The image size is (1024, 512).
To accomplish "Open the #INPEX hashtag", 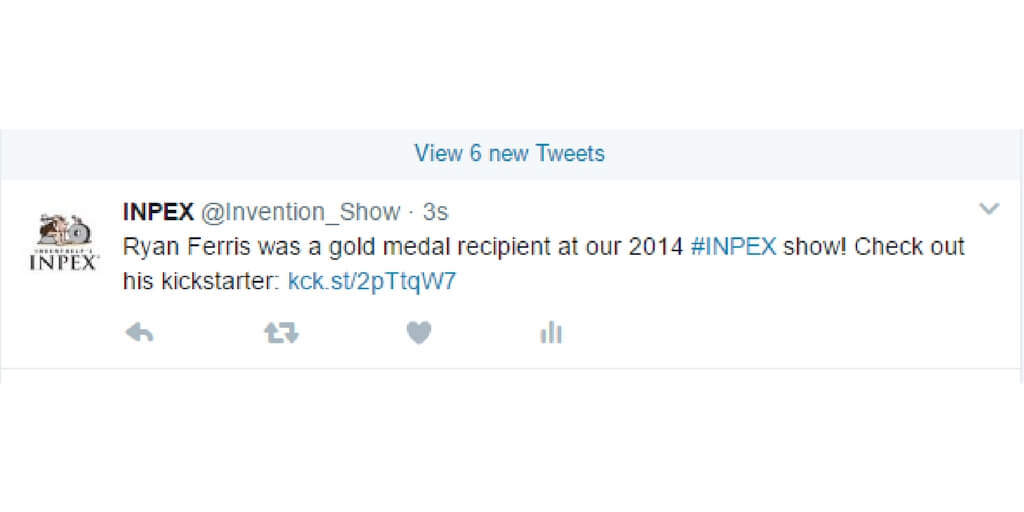I will (733, 247).
